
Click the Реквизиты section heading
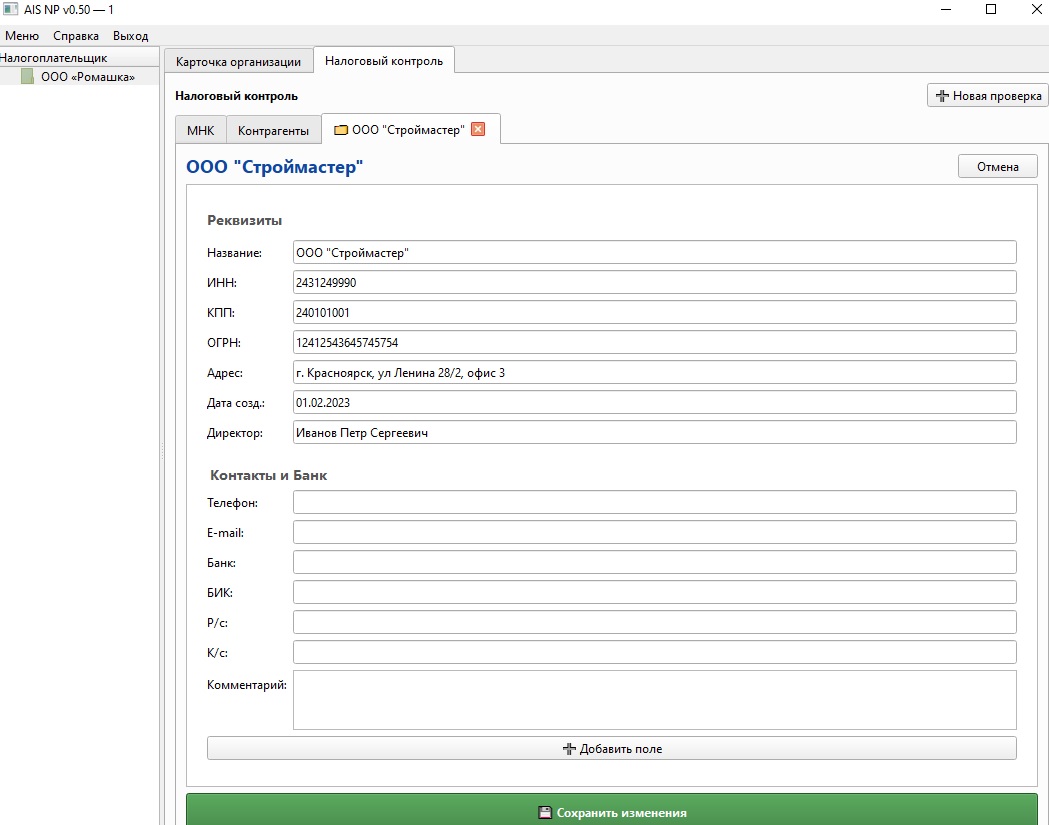point(244,220)
